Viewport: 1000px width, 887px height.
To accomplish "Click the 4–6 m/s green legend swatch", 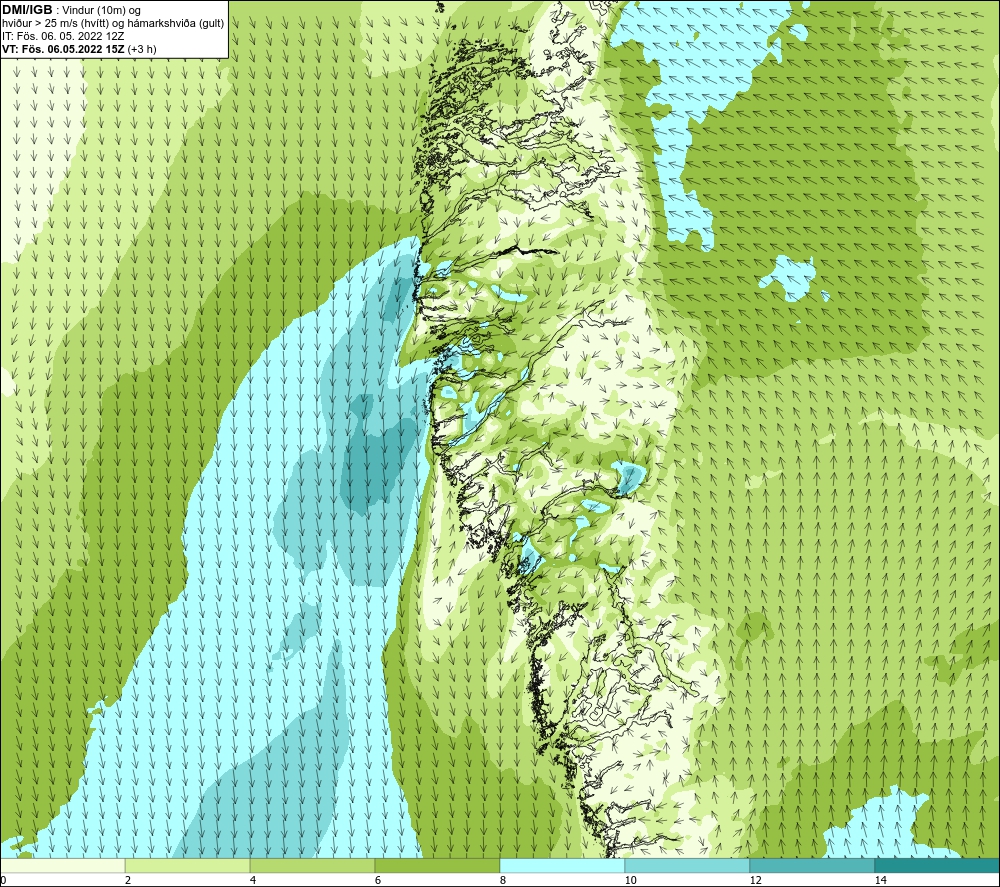I will click(312, 865).
